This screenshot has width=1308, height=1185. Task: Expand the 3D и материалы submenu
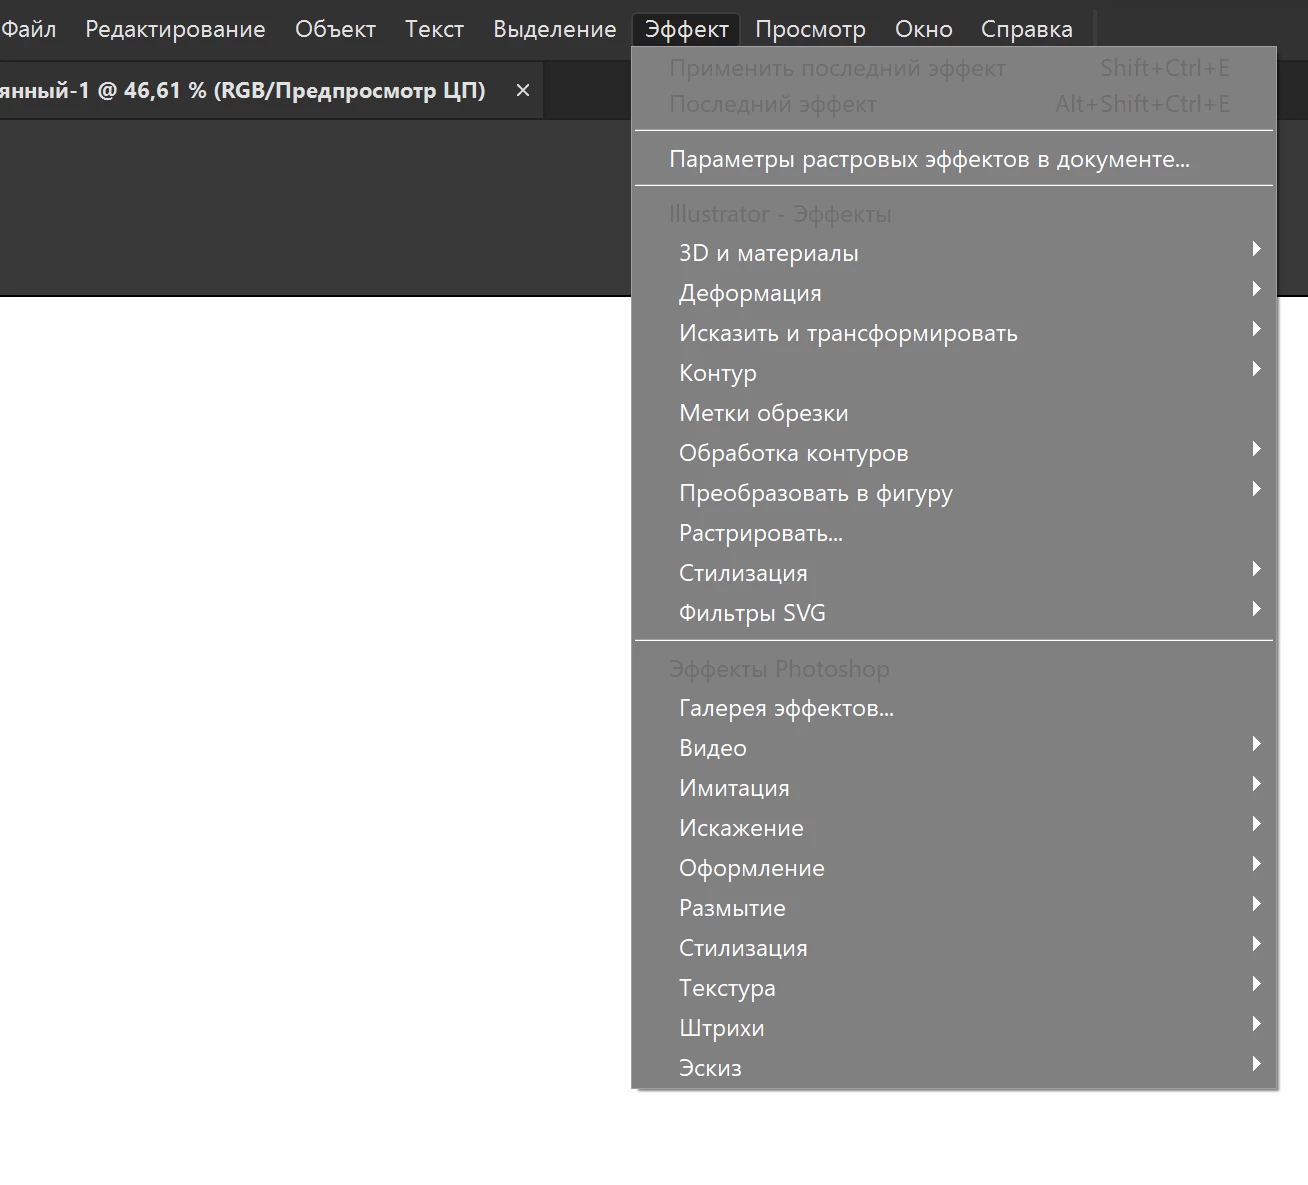point(954,253)
